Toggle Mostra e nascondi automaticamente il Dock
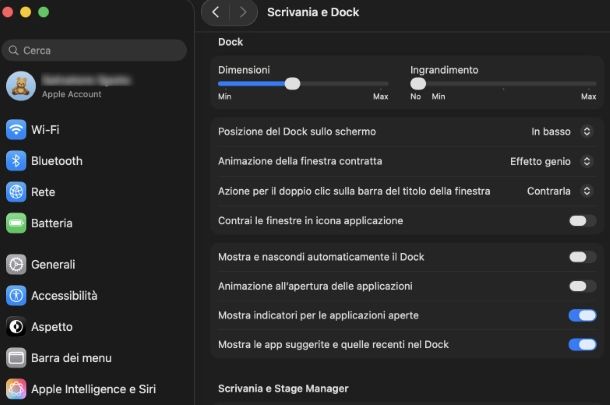610x405 pixels. [582, 257]
